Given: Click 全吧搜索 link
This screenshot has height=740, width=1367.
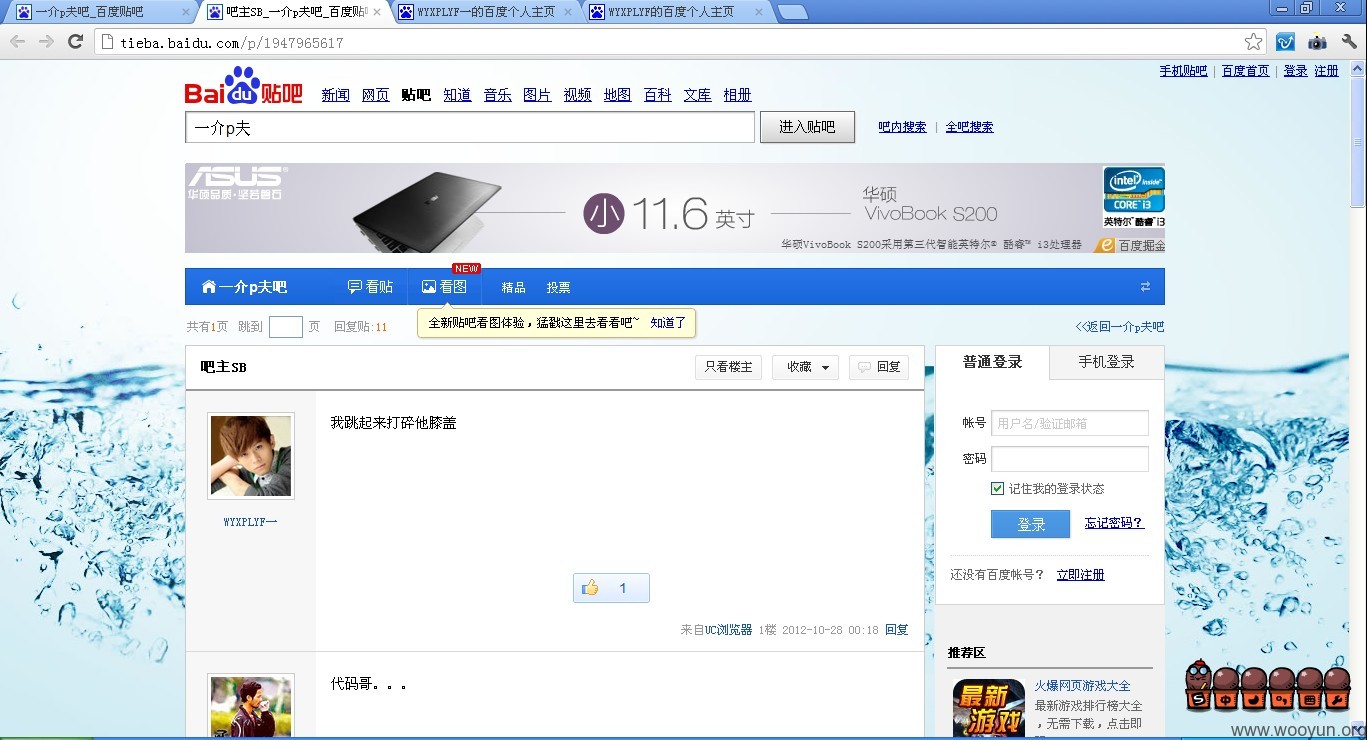Looking at the screenshot, I should pyautogui.click(x=969, y=127).
